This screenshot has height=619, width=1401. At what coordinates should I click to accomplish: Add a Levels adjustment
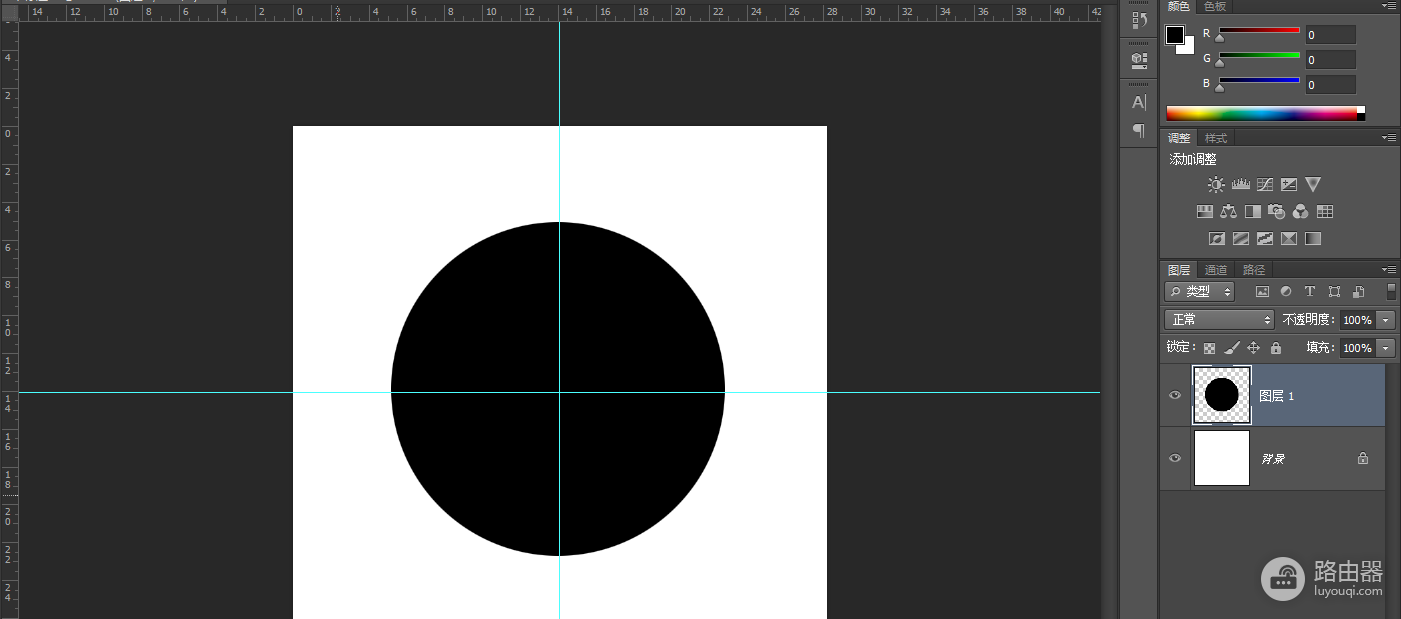(x=1241, y=184)
